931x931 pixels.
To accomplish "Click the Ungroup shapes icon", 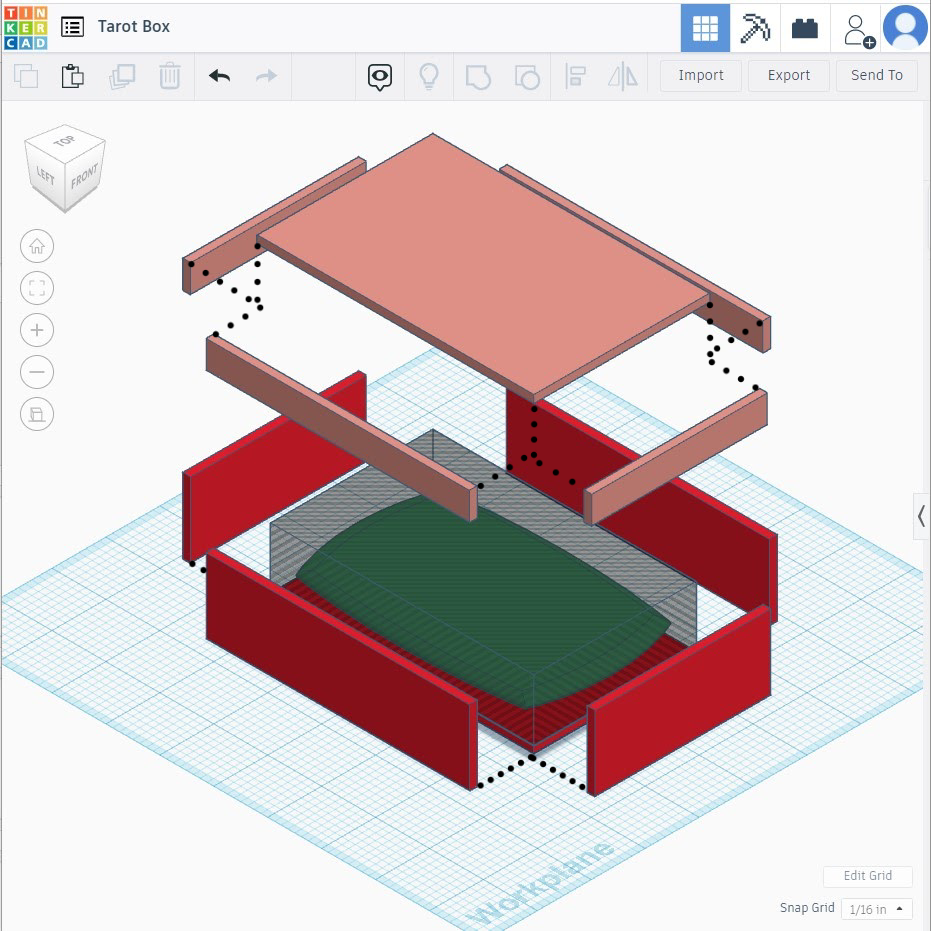I will click(527, 77).
